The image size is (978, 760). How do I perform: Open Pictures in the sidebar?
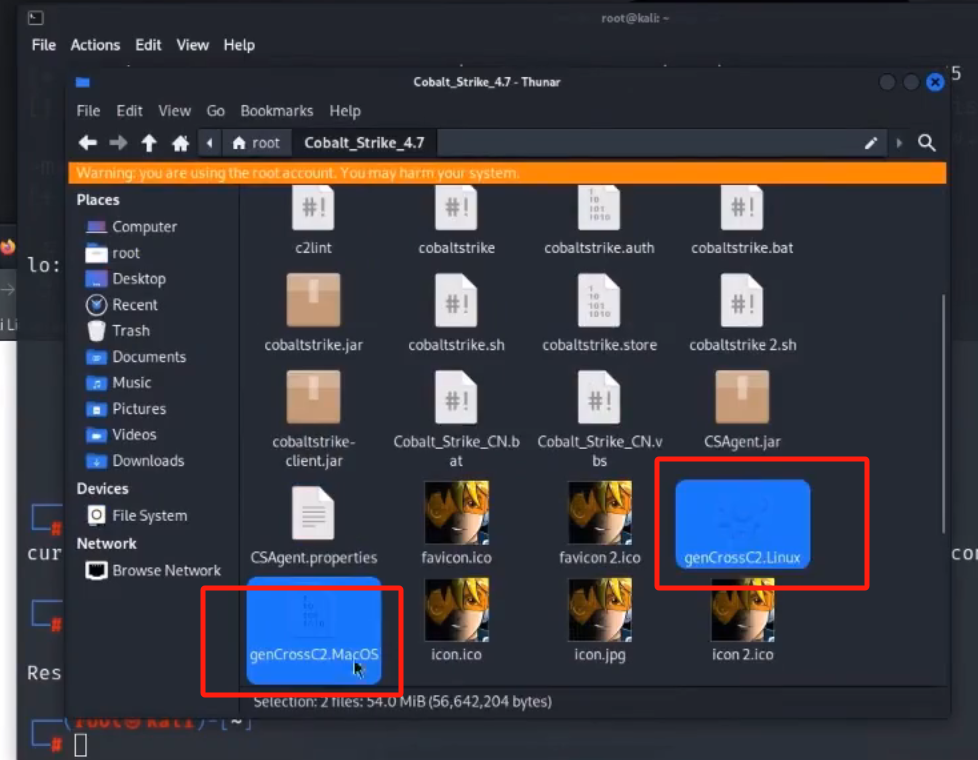pos(125,409)
